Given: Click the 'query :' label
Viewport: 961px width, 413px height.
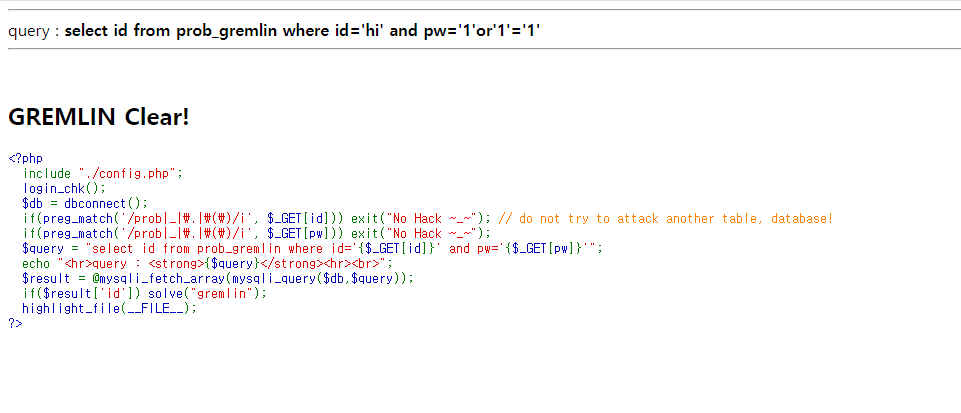Looking at the screenshot, I should coord(34,31).
